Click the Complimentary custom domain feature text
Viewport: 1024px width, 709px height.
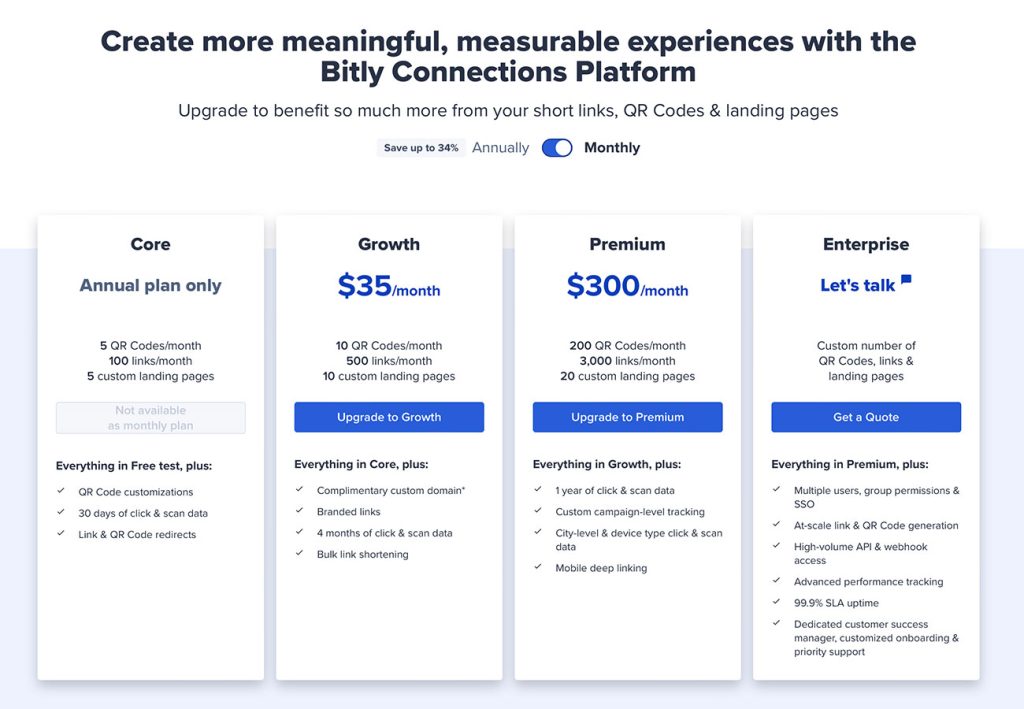(391, 490)
